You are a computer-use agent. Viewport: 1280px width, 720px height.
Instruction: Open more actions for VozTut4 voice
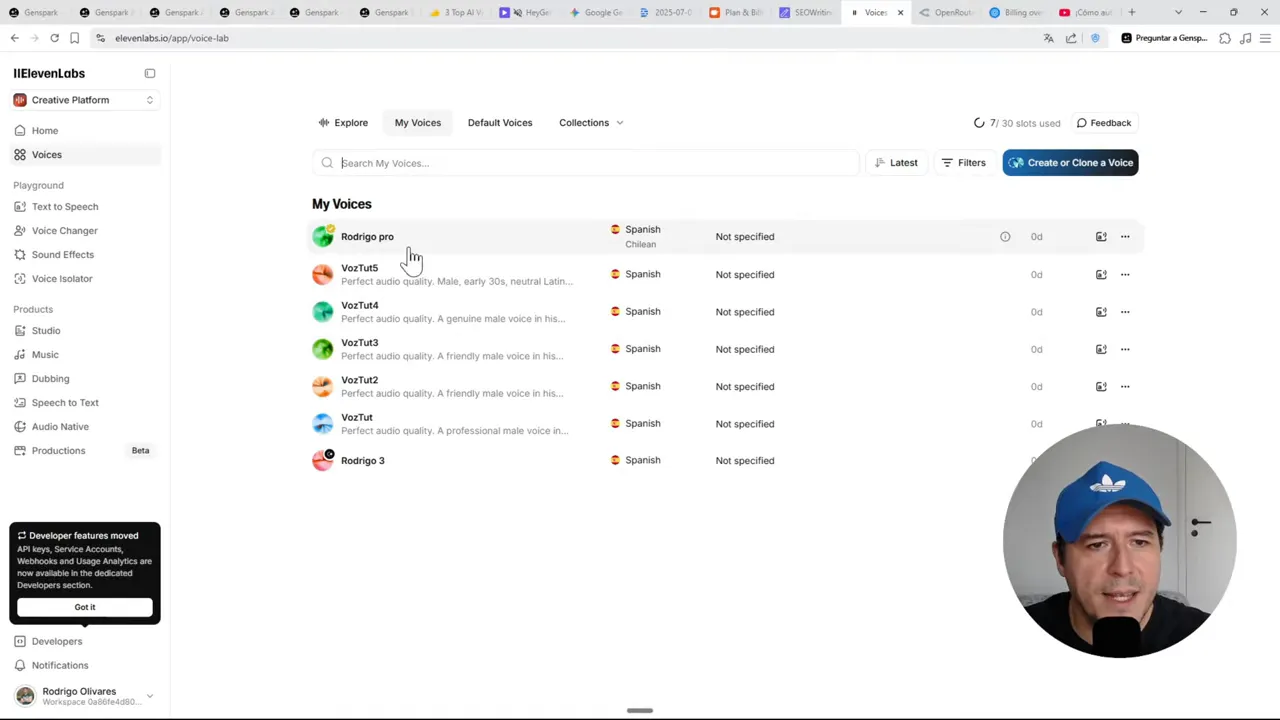(1124, 311)
